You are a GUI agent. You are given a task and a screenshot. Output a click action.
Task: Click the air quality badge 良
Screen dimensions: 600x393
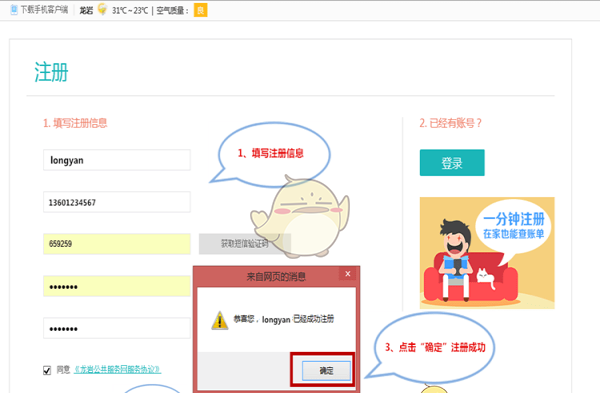click(201, 10)
